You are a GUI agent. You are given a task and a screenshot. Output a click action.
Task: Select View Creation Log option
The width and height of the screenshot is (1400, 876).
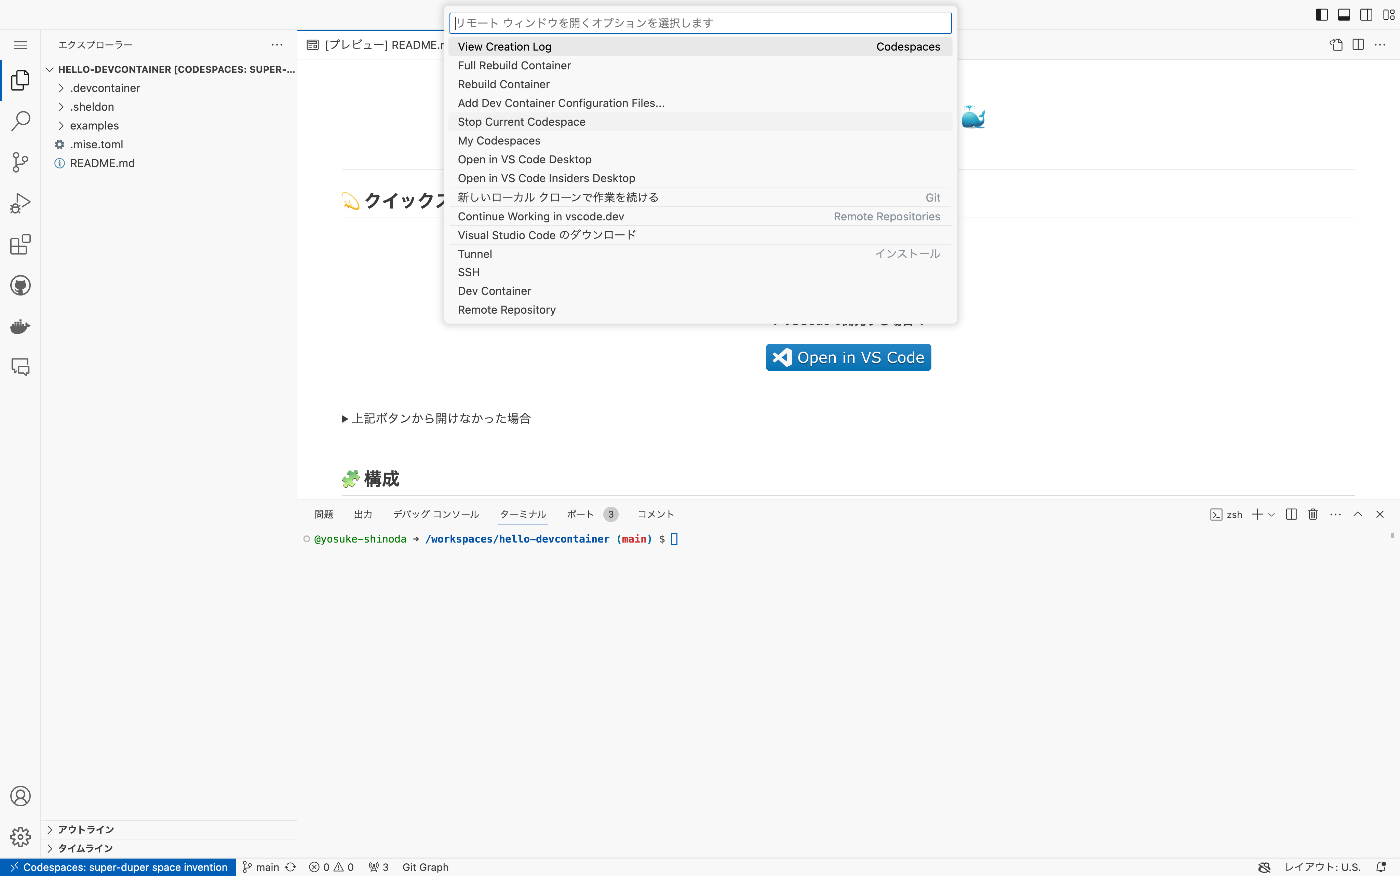(700, 47)
